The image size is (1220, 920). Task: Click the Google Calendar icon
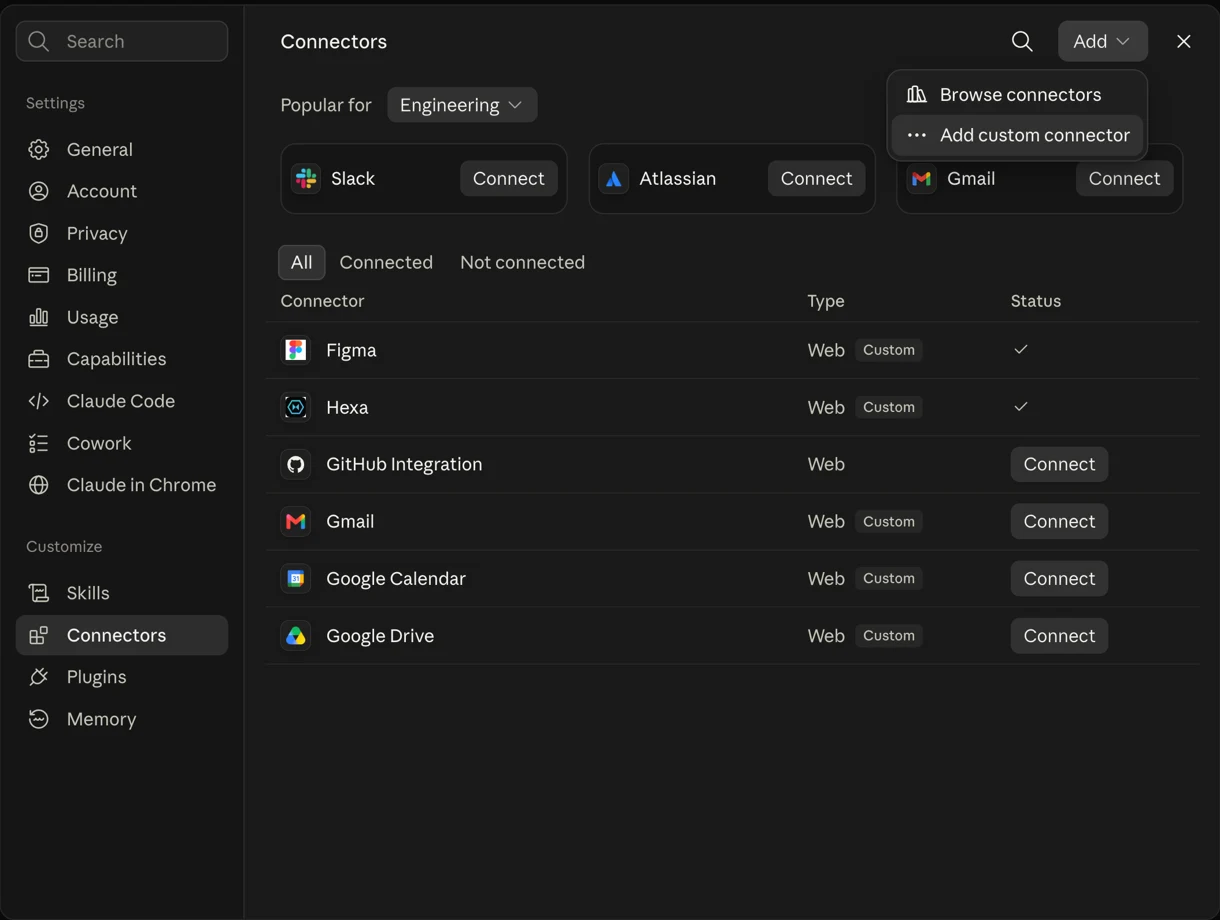(x=296, y=578)
